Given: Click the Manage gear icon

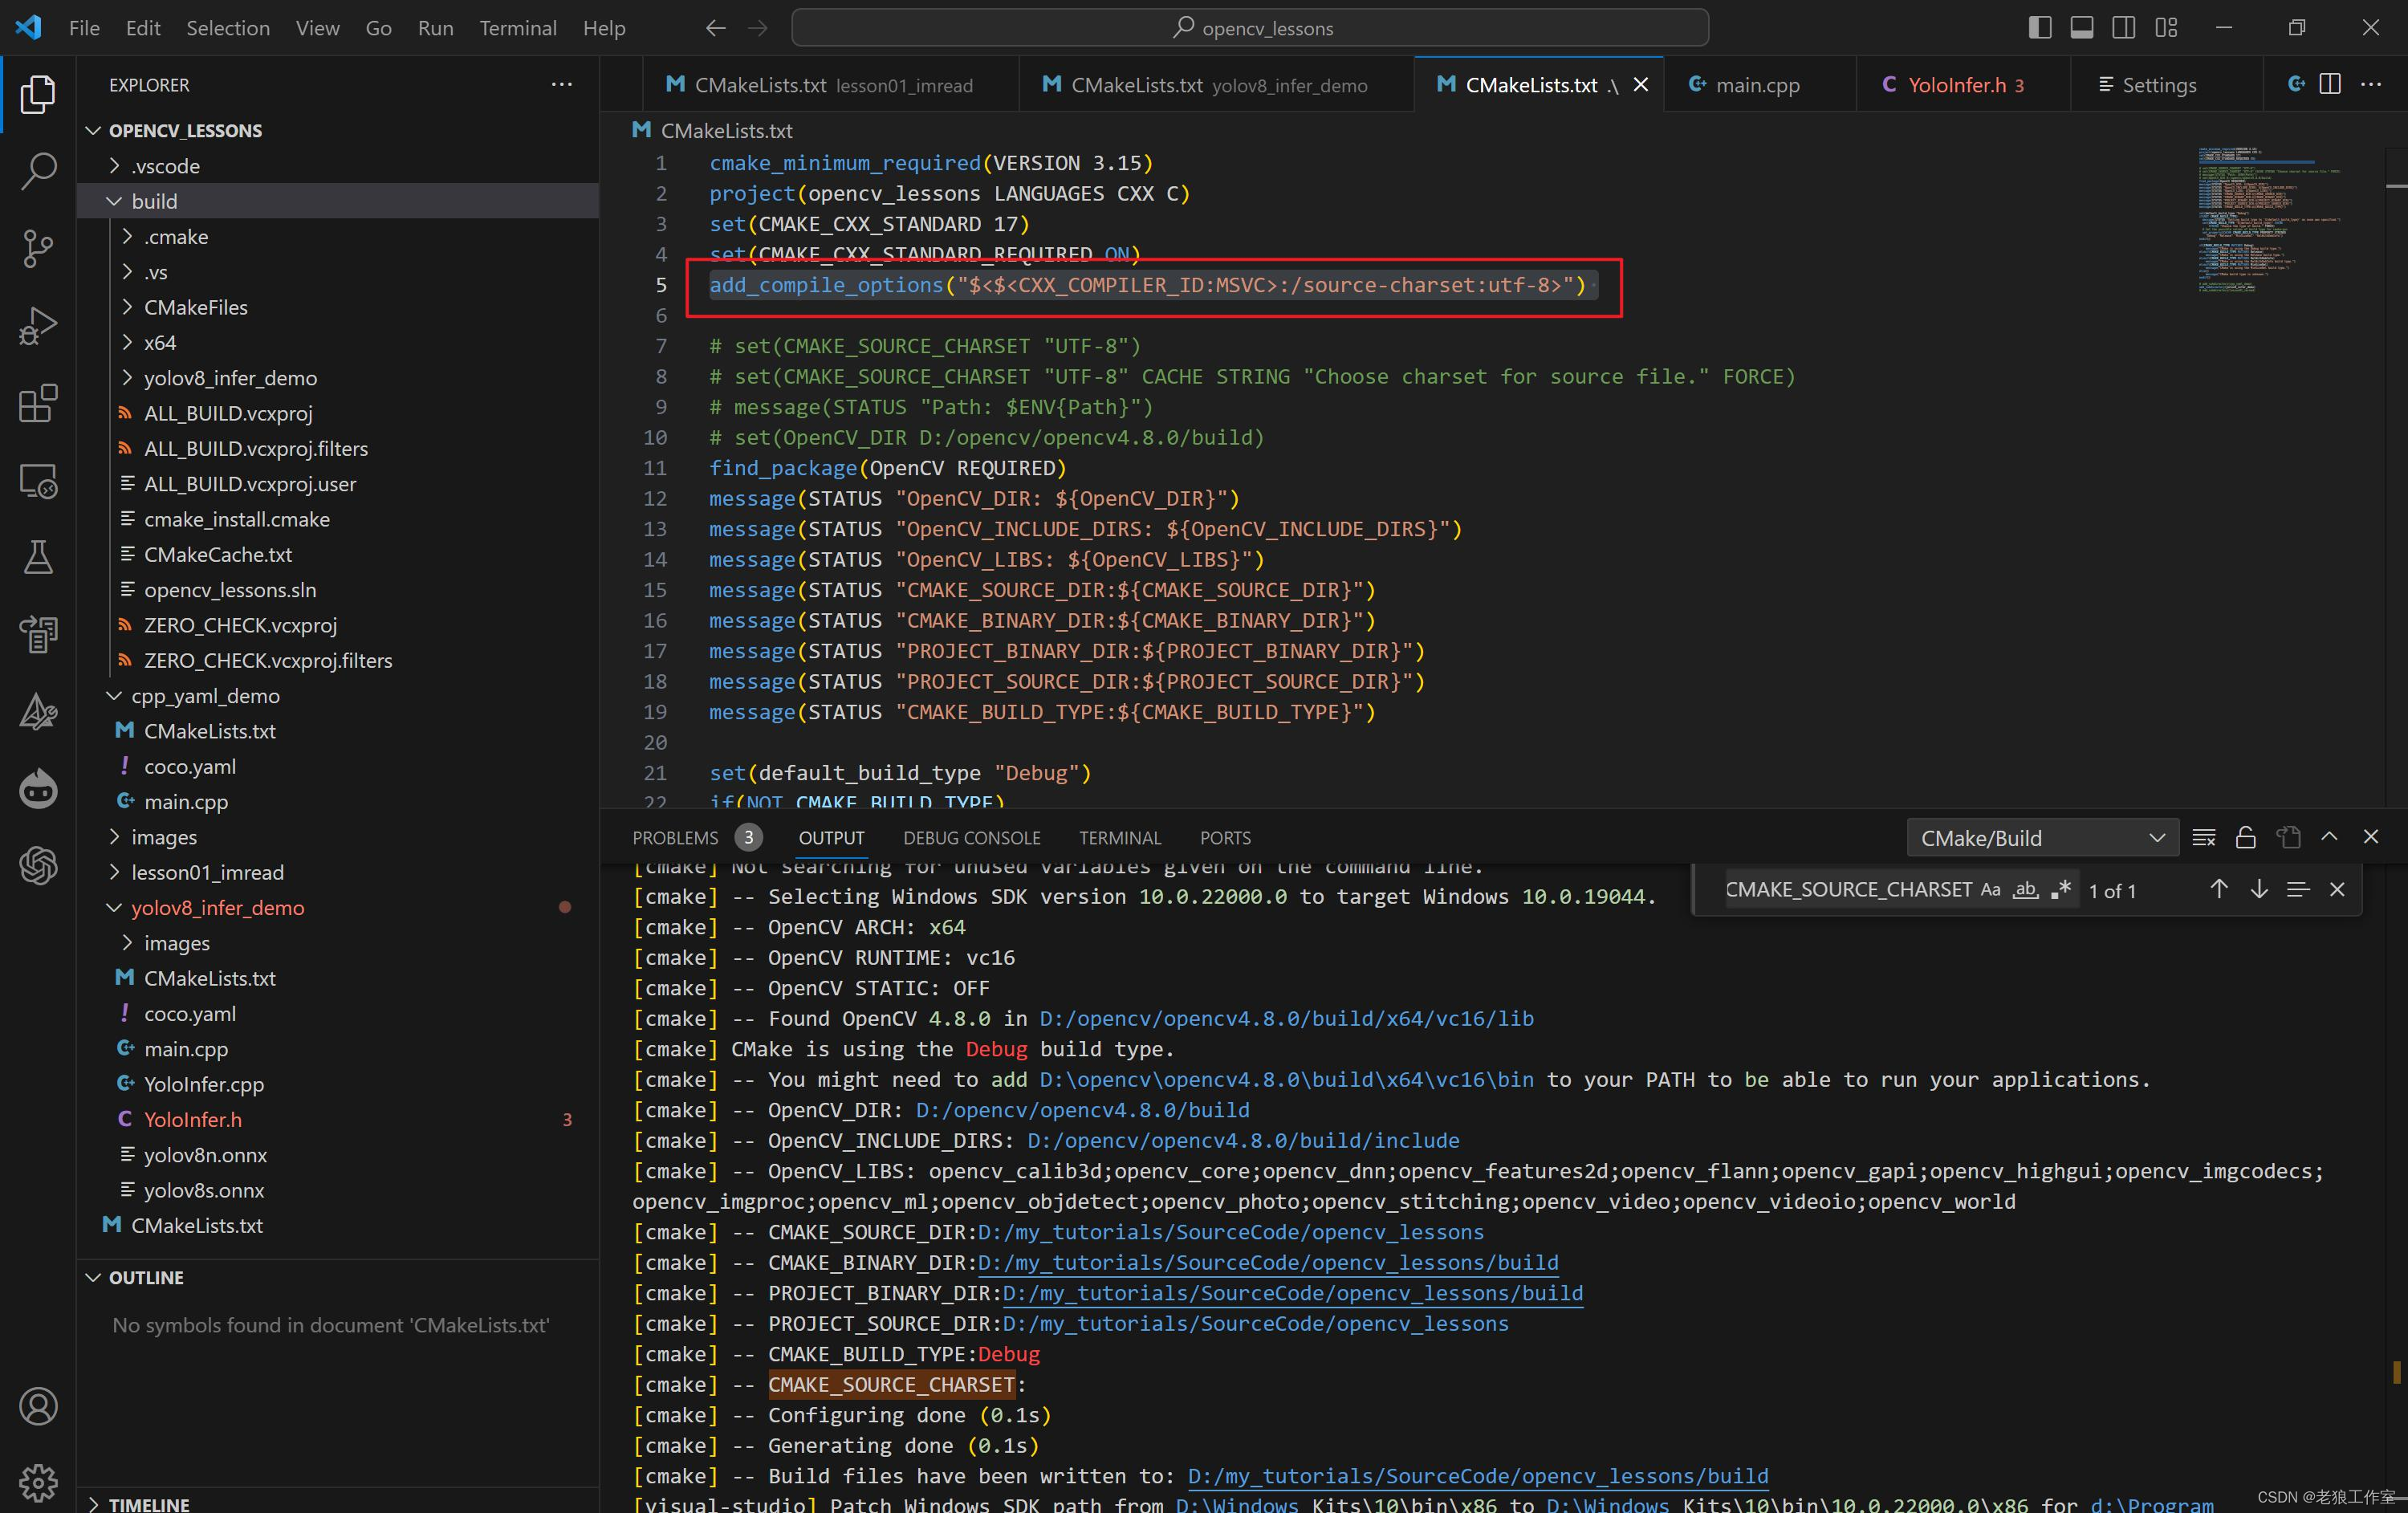Looking at the screenshot, I should 38,1482.
